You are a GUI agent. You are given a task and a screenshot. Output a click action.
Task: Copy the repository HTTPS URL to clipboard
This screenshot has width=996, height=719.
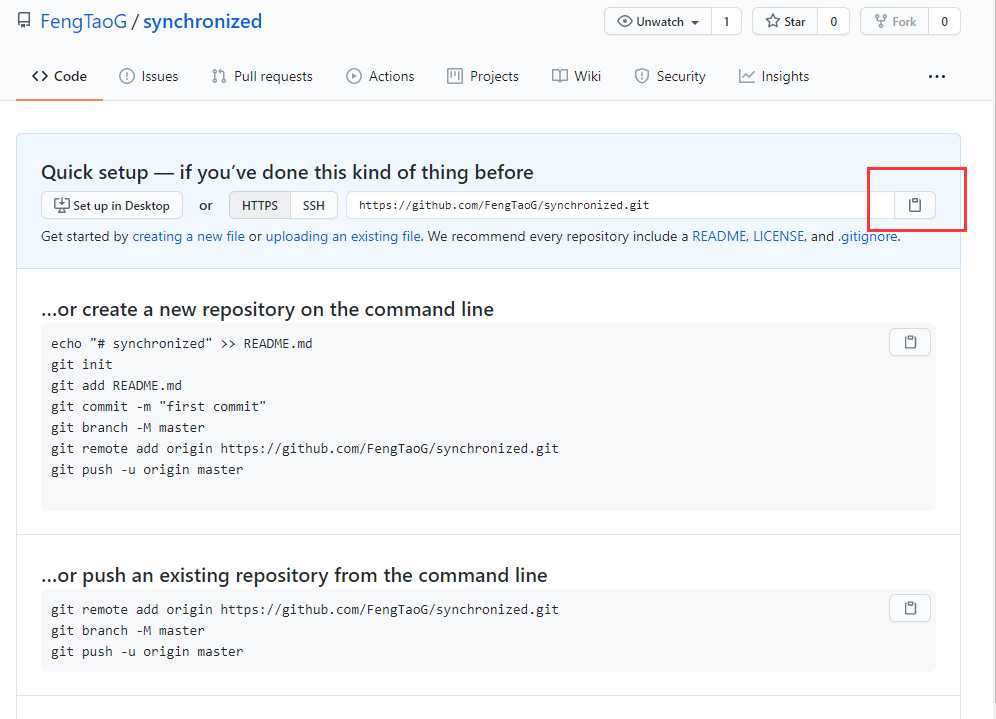pyautogui.click(x=914, y=205)
